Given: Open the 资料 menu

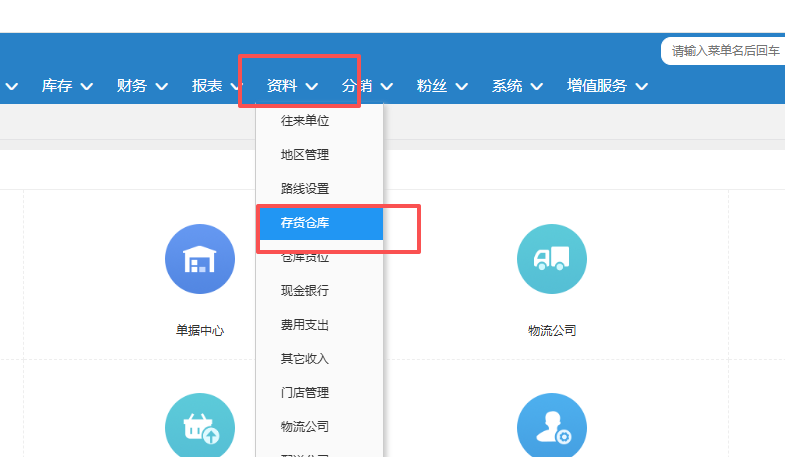Looking at the screenshot, I should point(282,86).
